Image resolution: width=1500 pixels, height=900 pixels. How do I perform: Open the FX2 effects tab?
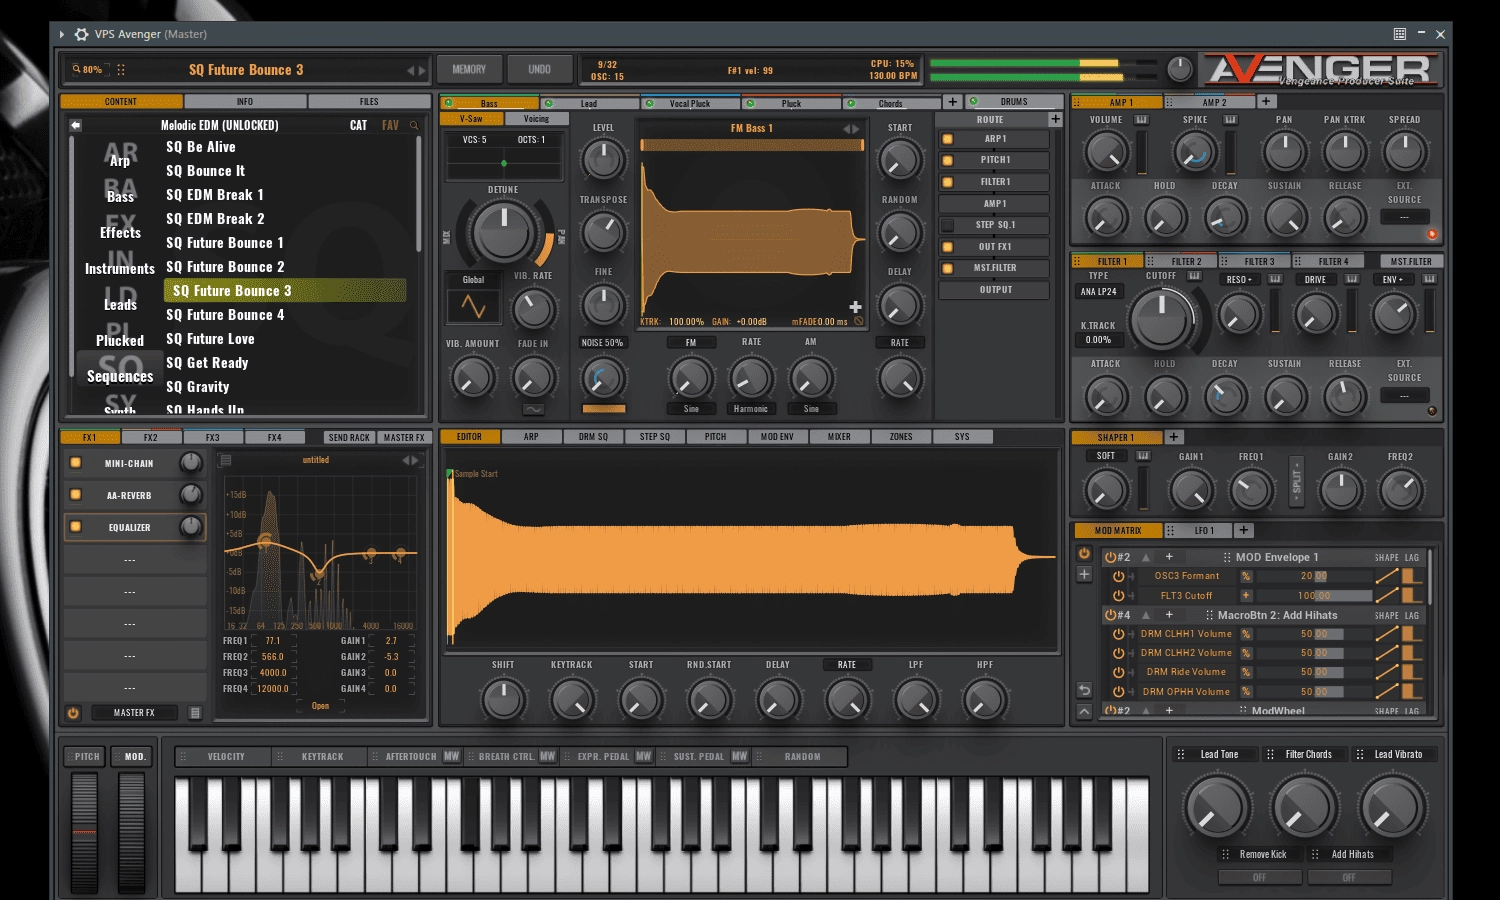(151, 437)
